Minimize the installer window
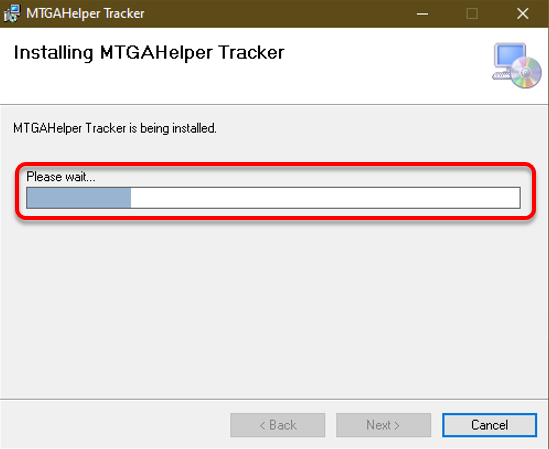549x449 pixels. pos(422,14)
